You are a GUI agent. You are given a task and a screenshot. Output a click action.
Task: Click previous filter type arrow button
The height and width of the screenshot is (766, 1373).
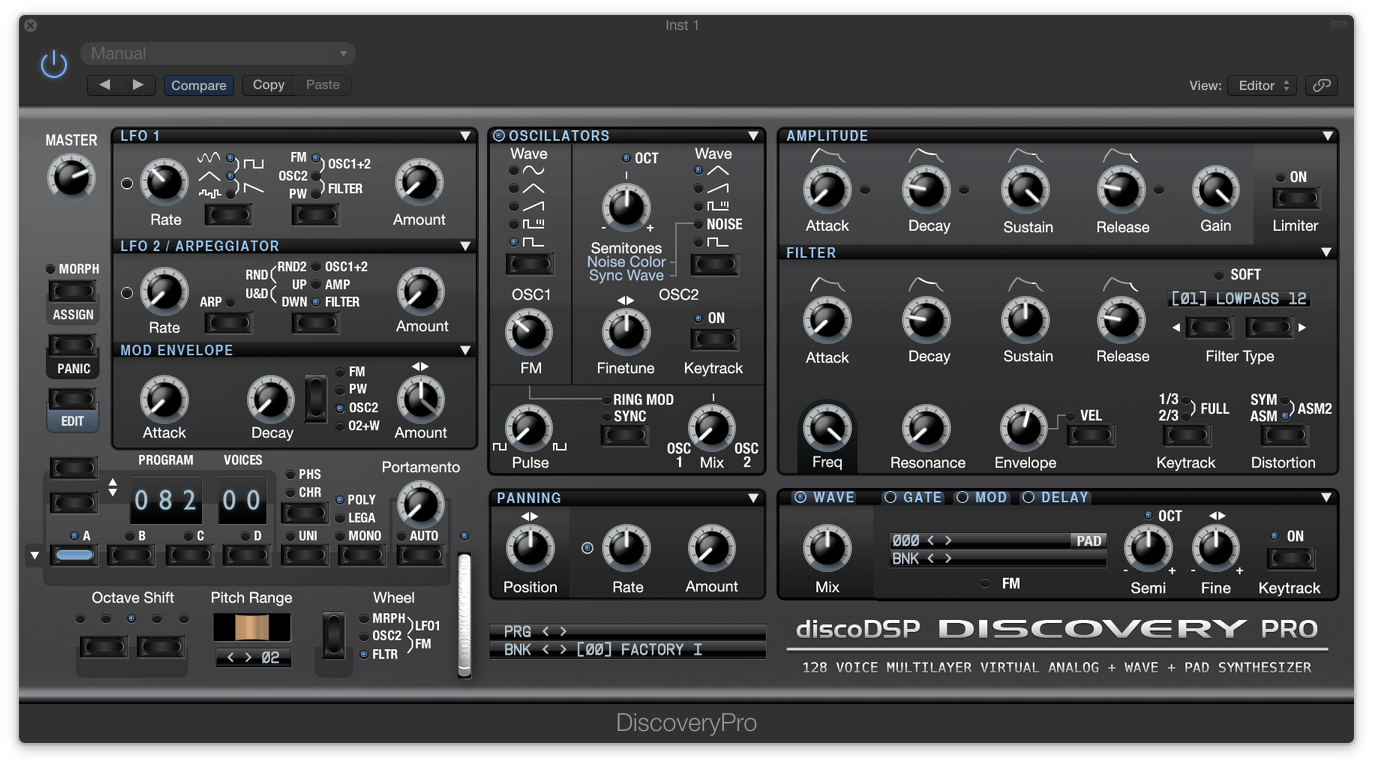(x=1210, y=327)
